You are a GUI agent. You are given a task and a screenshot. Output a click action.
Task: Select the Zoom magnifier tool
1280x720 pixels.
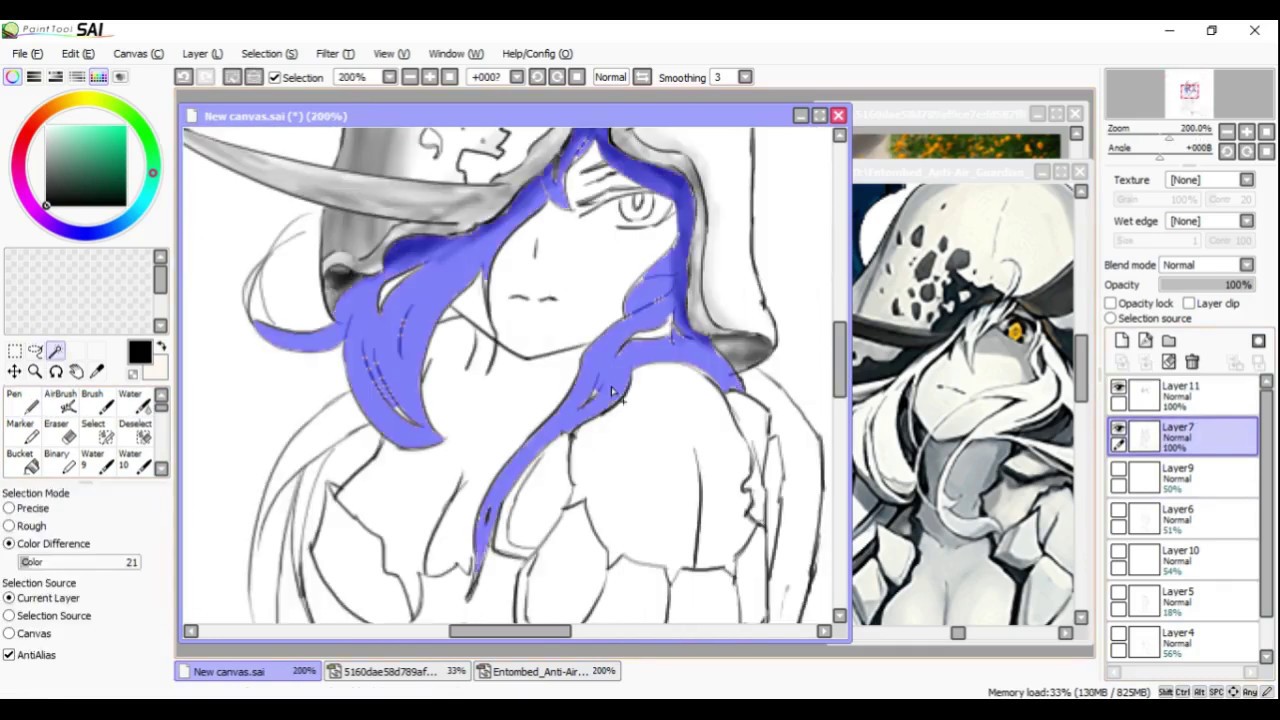35,372
